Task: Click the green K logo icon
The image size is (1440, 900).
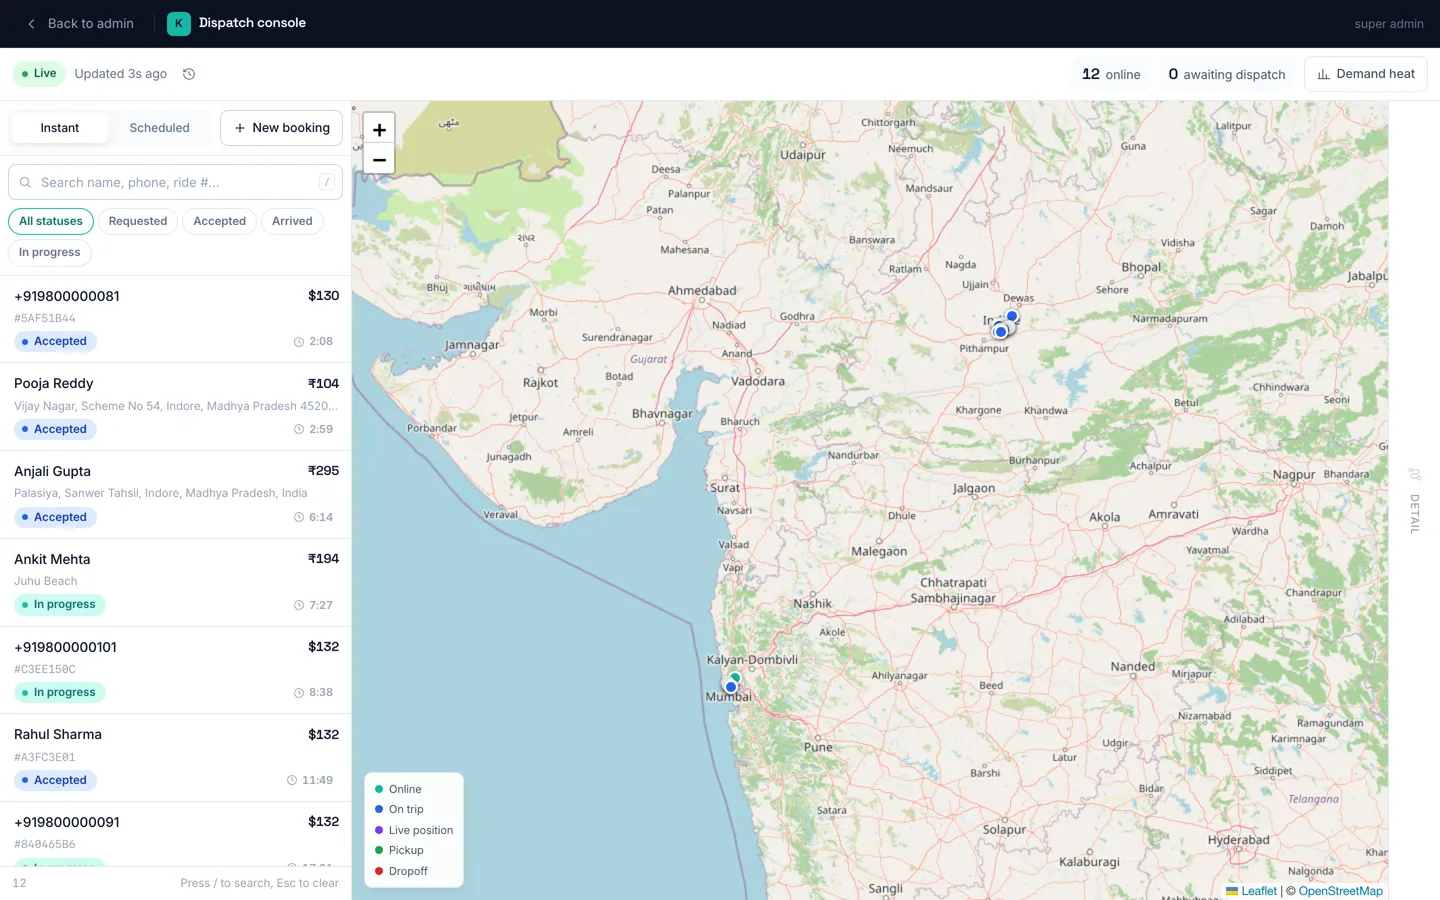Action: pos(179,23)
